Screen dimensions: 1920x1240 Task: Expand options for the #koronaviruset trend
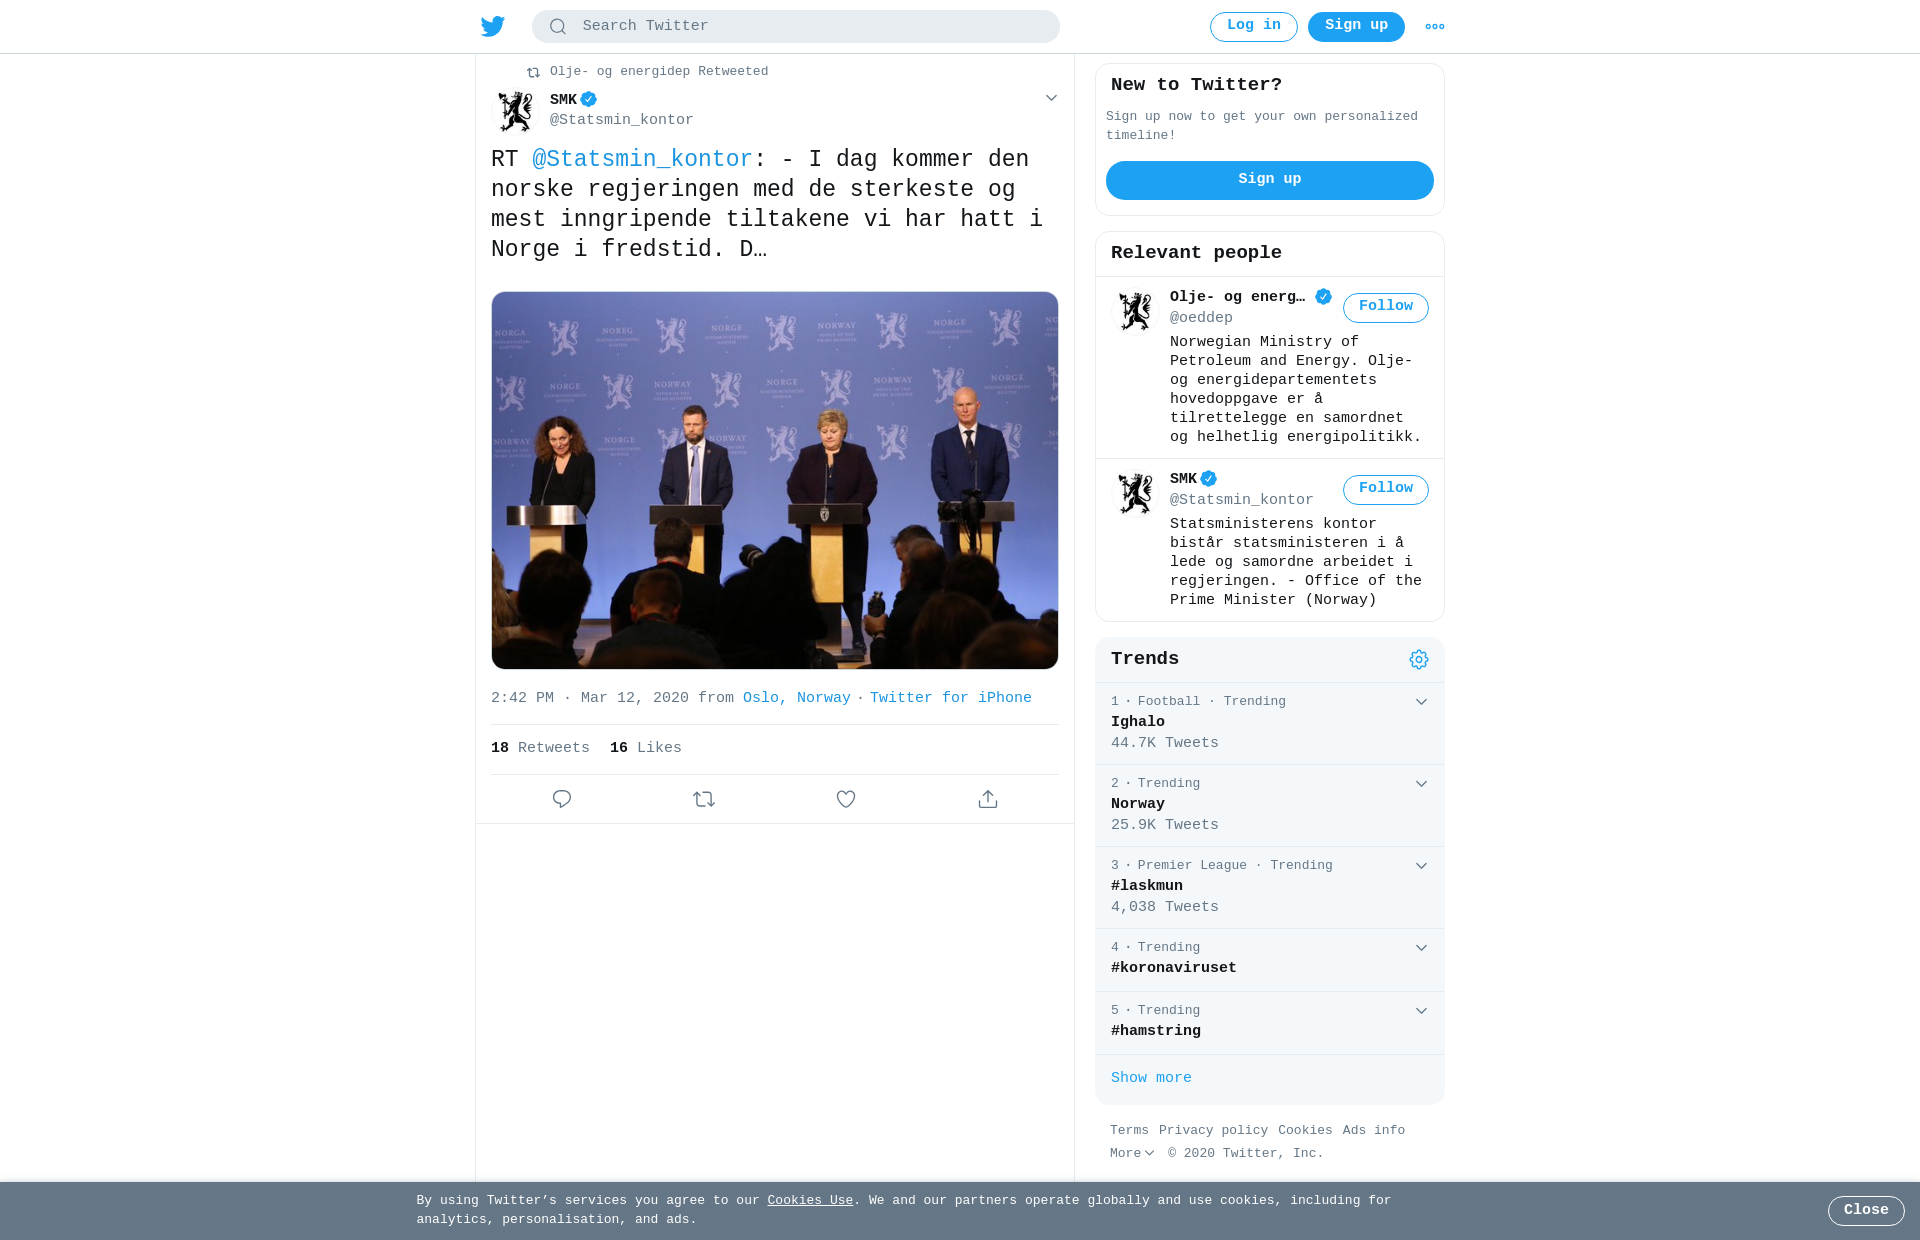point(1421,948)
